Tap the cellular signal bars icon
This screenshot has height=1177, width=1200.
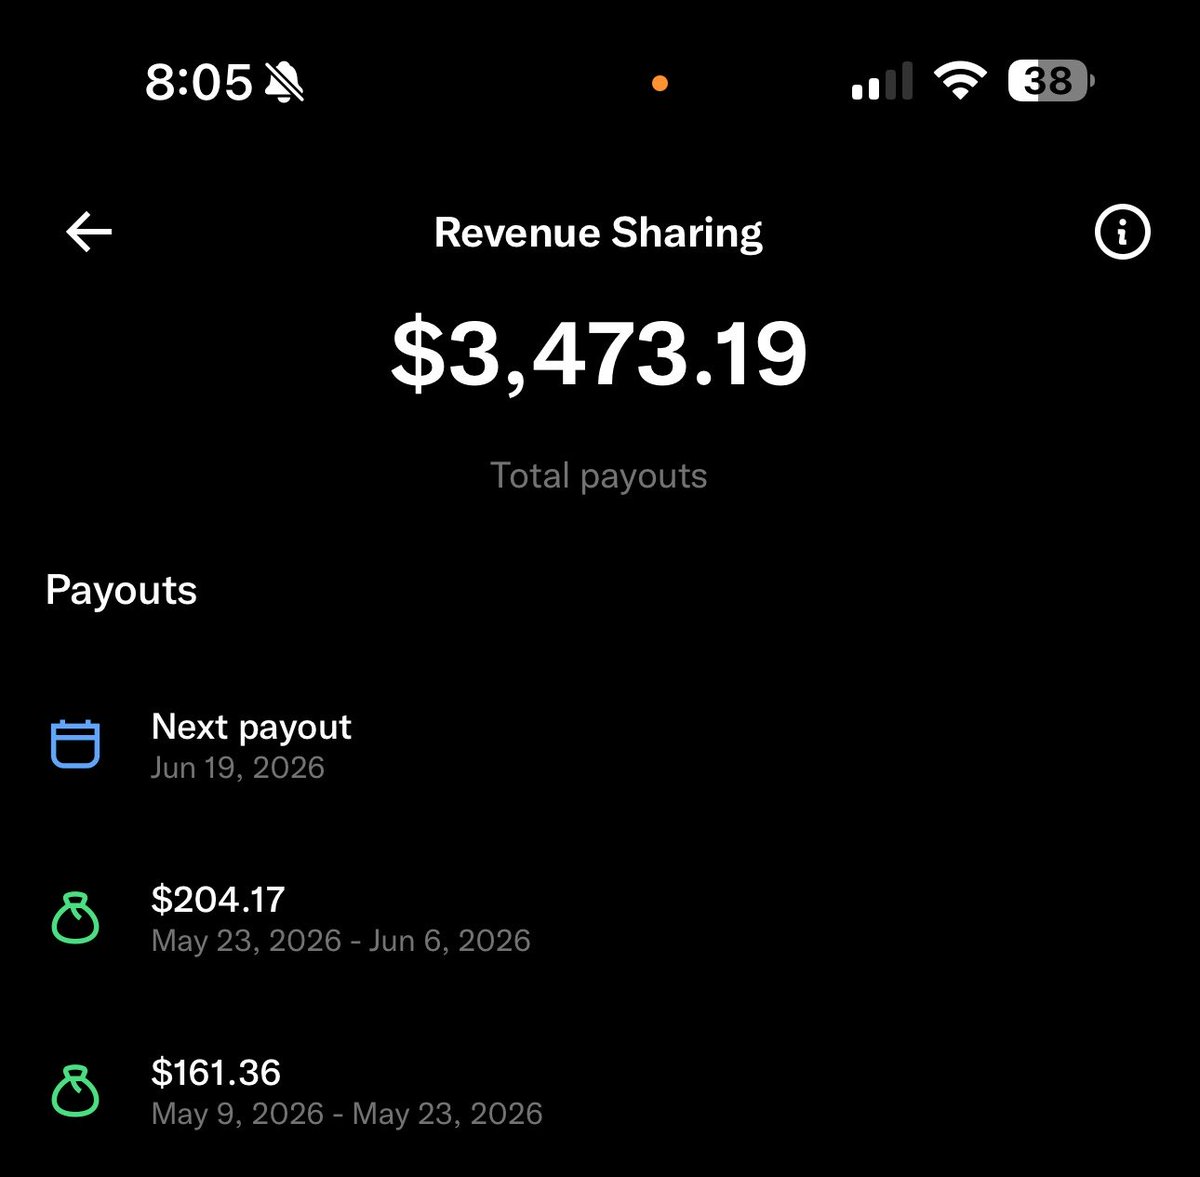pos(882,81)
